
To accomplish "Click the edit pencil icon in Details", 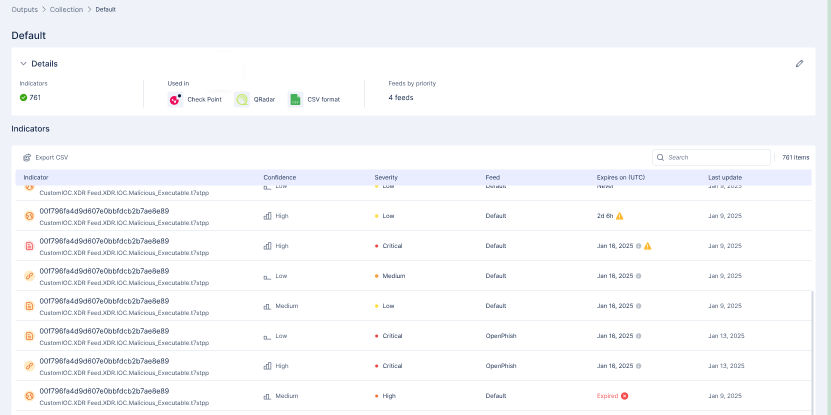I will (799, 64).
